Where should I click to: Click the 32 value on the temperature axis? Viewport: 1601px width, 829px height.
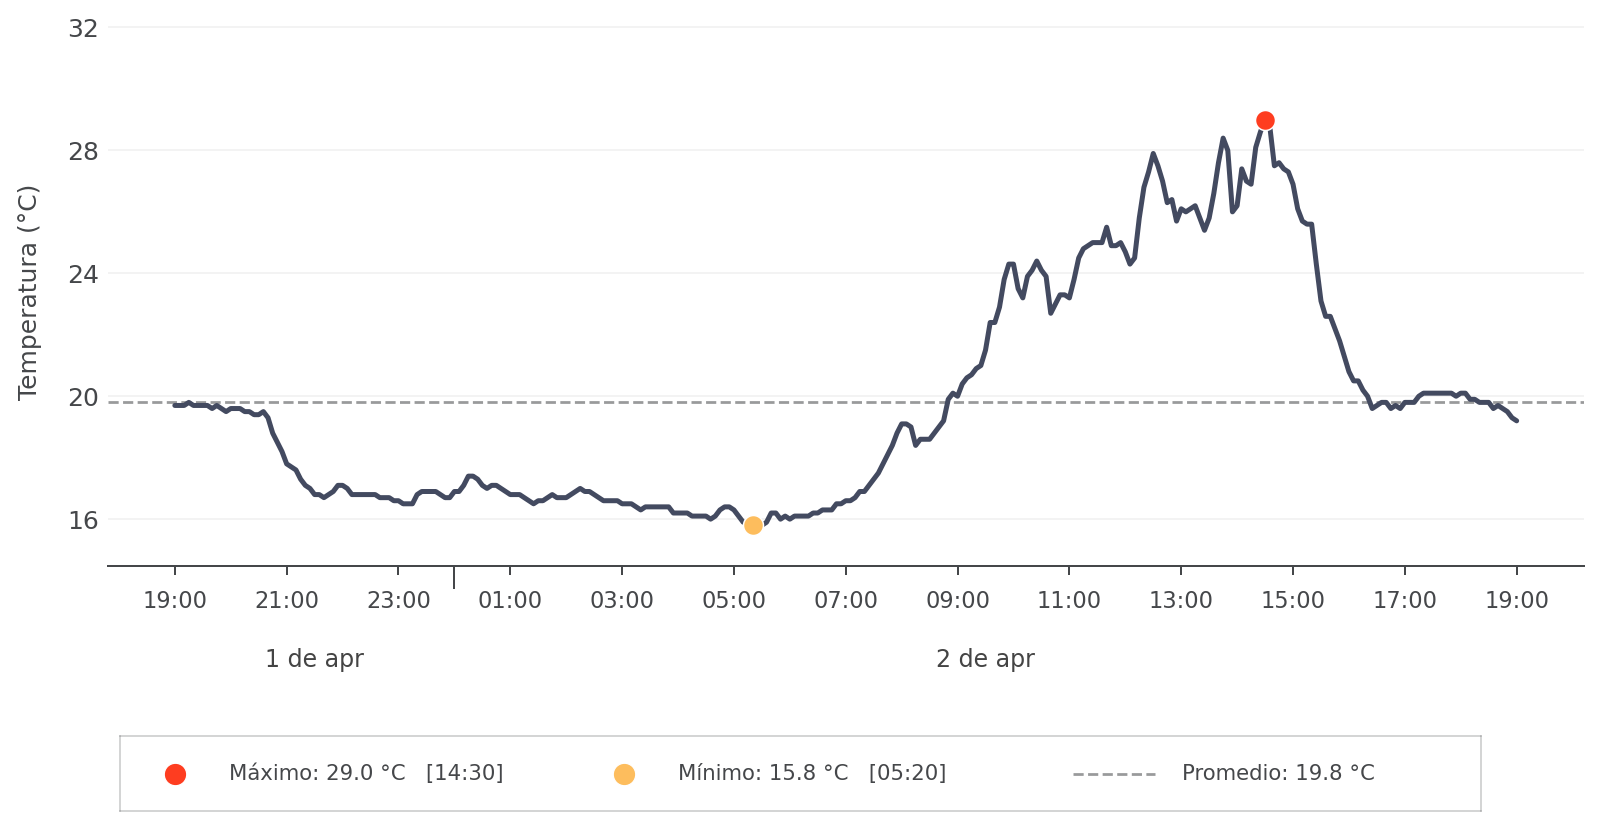[x=83, y=29]
